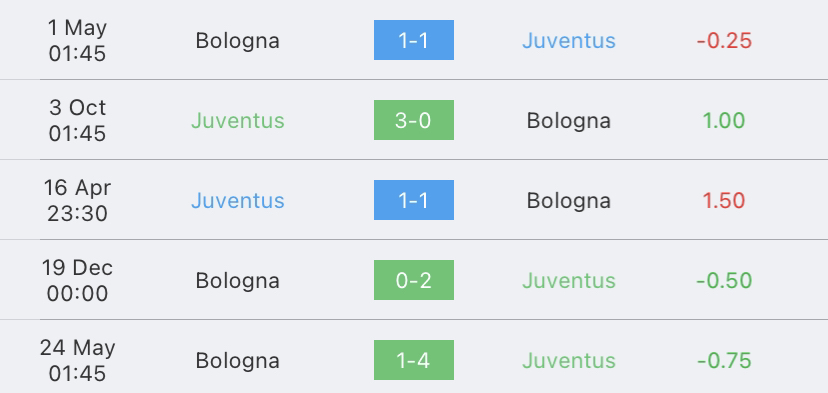Select Bologna in the 19 Dec match
The height and width of the screenshot is (393, 828).
click(x=237, y=280)
